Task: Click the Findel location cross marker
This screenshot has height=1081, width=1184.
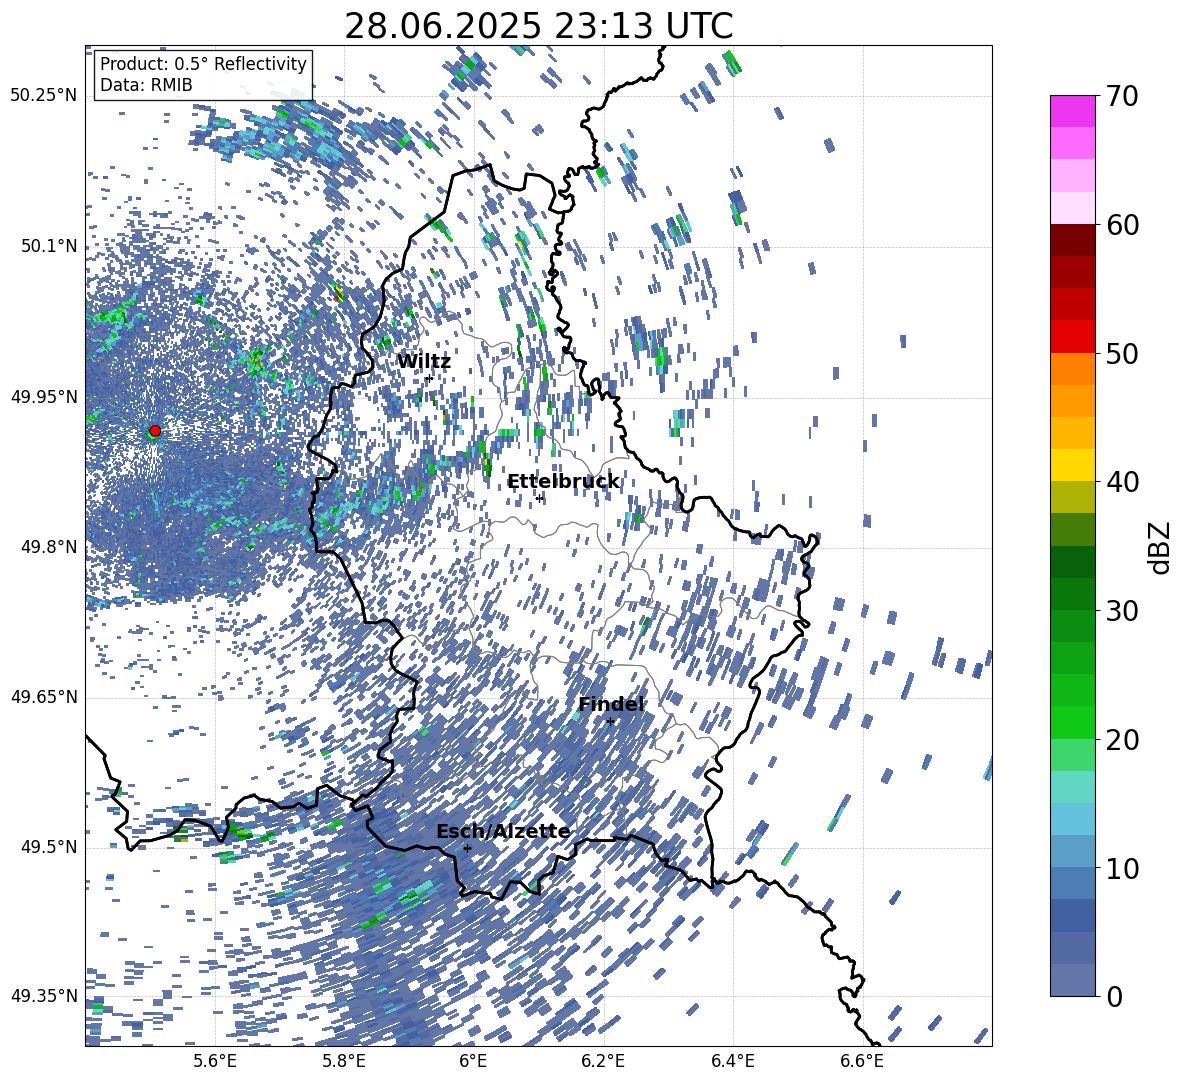Action: [x=610, y=722]
